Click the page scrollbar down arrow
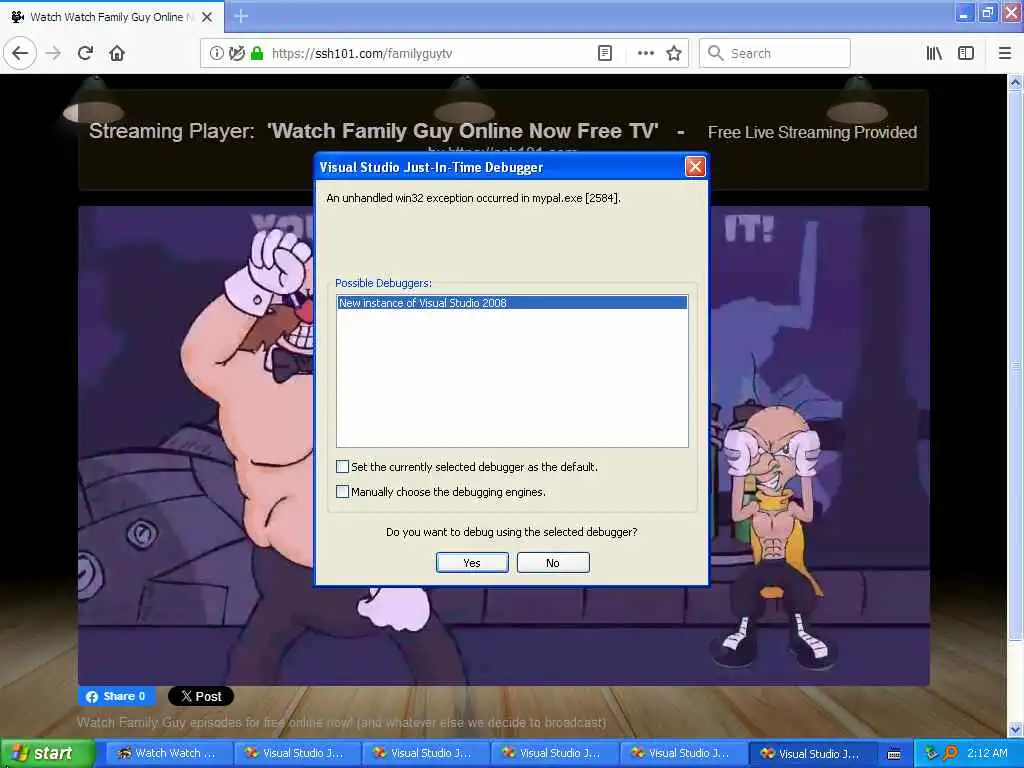This screenshot has width=1024, height=768. click(x=1015, y=729)
